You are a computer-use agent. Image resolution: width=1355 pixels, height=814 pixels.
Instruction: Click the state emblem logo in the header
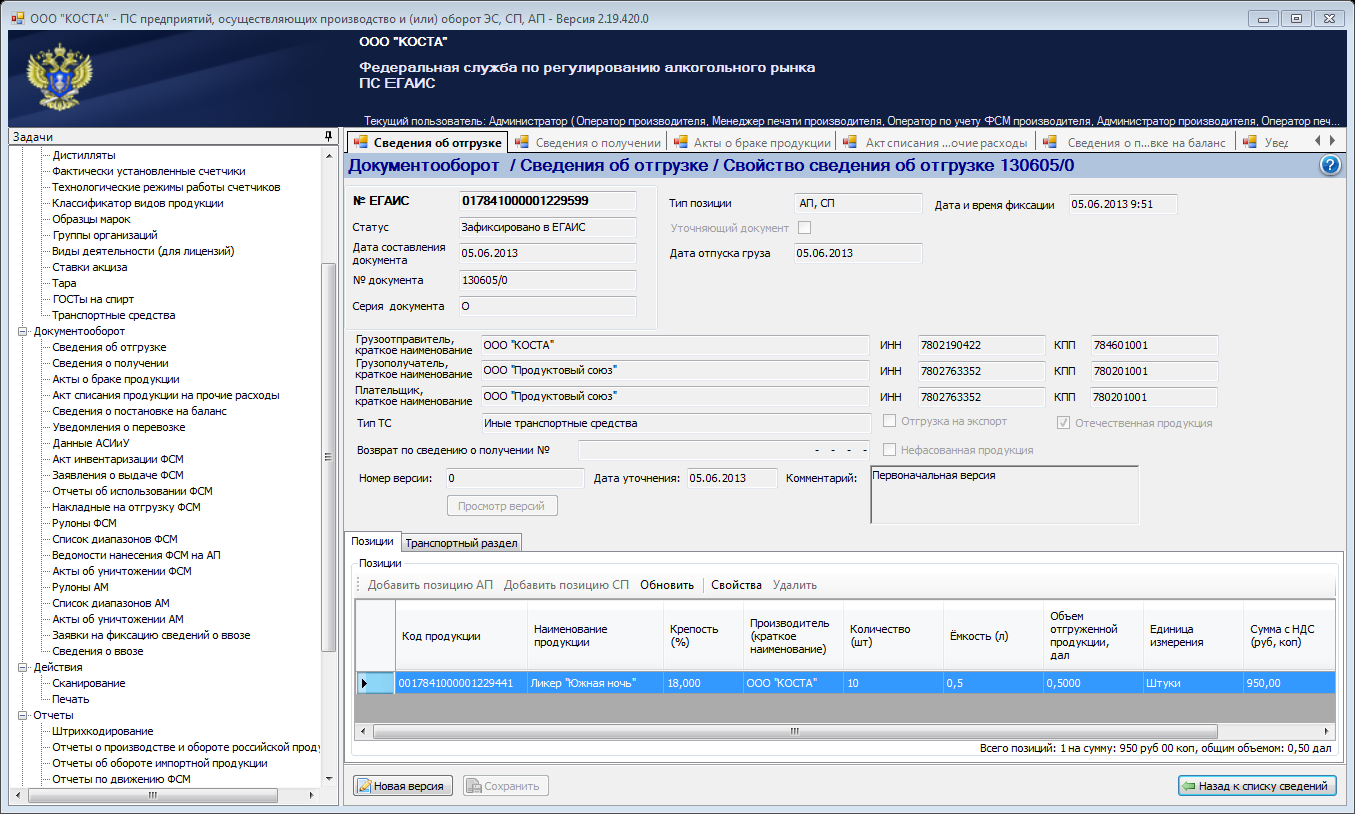coord(61,78)
